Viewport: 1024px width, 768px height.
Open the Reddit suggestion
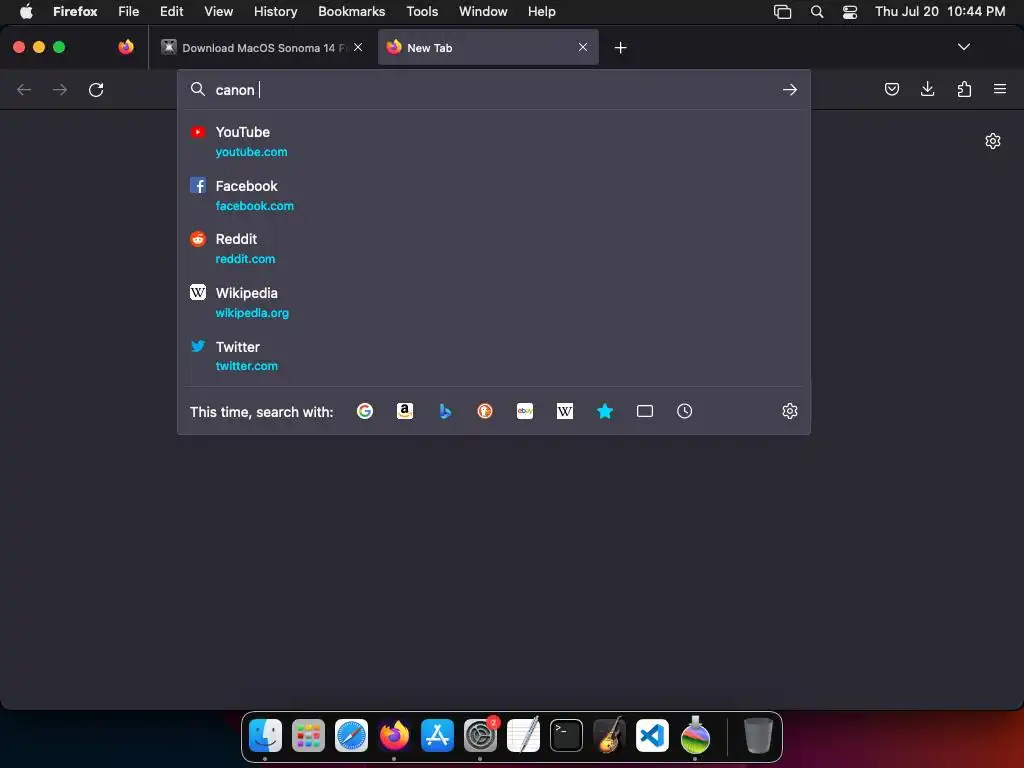494,249
